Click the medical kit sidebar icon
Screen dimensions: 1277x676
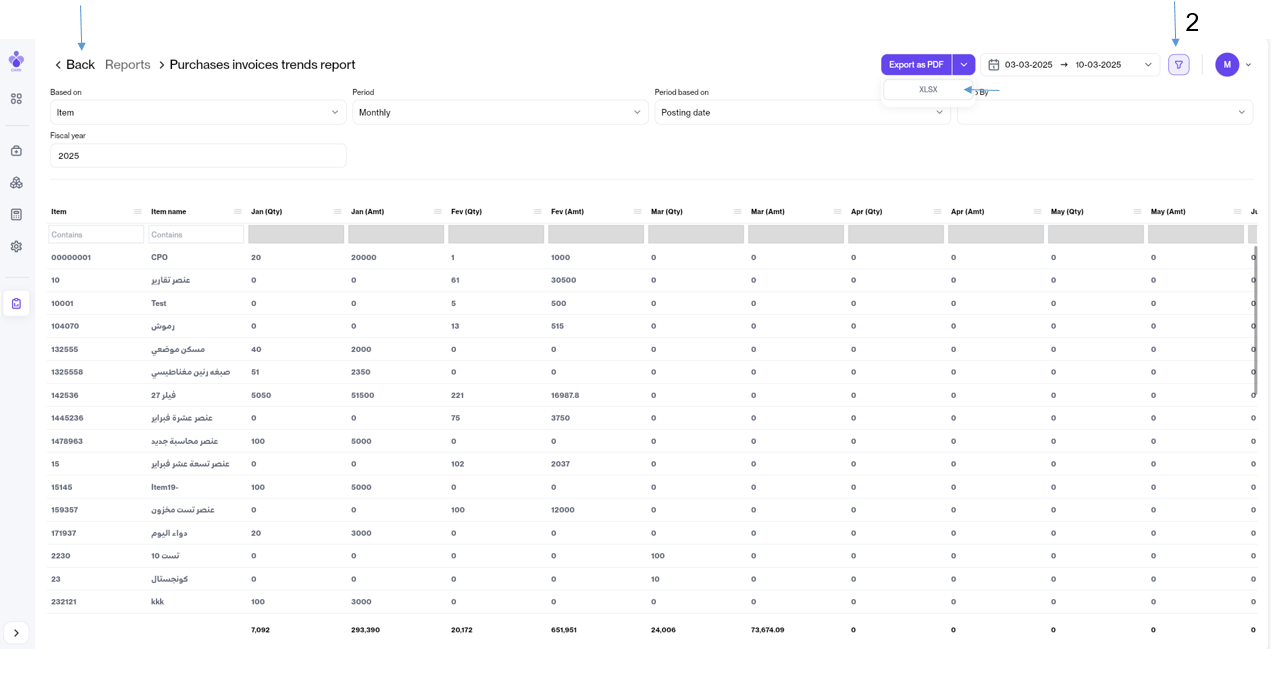coord(16,151)
